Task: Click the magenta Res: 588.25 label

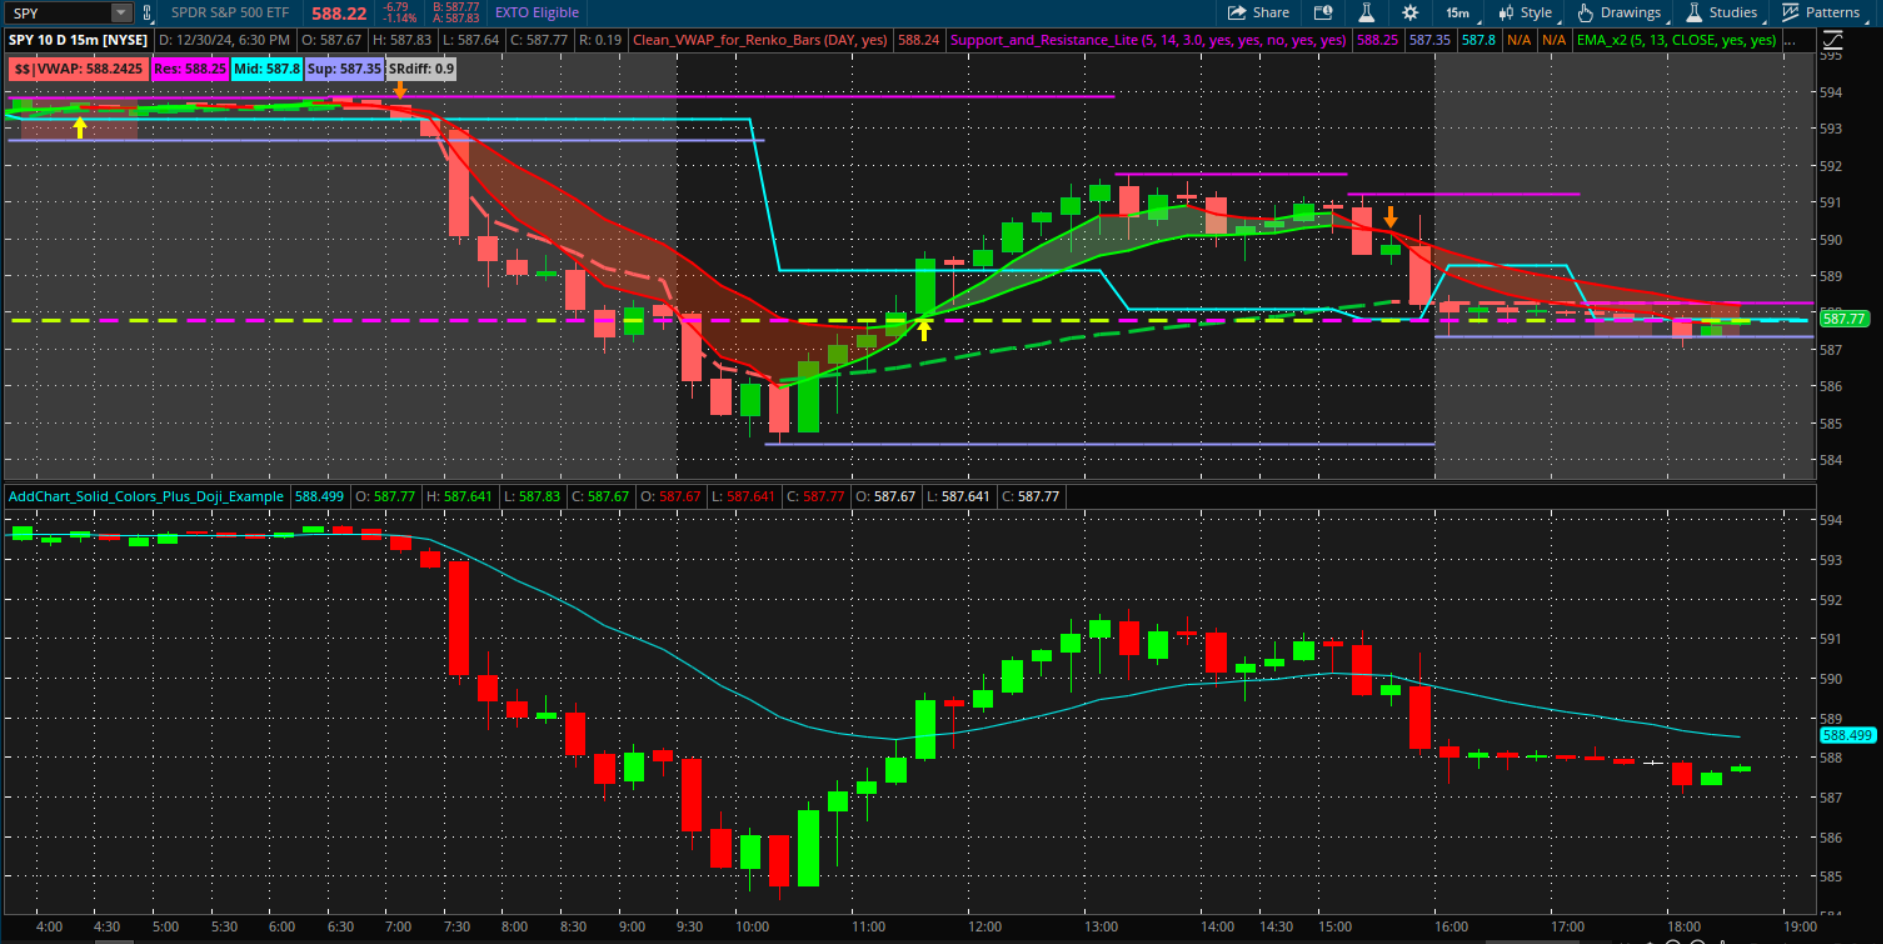Action: coord(190,69)
